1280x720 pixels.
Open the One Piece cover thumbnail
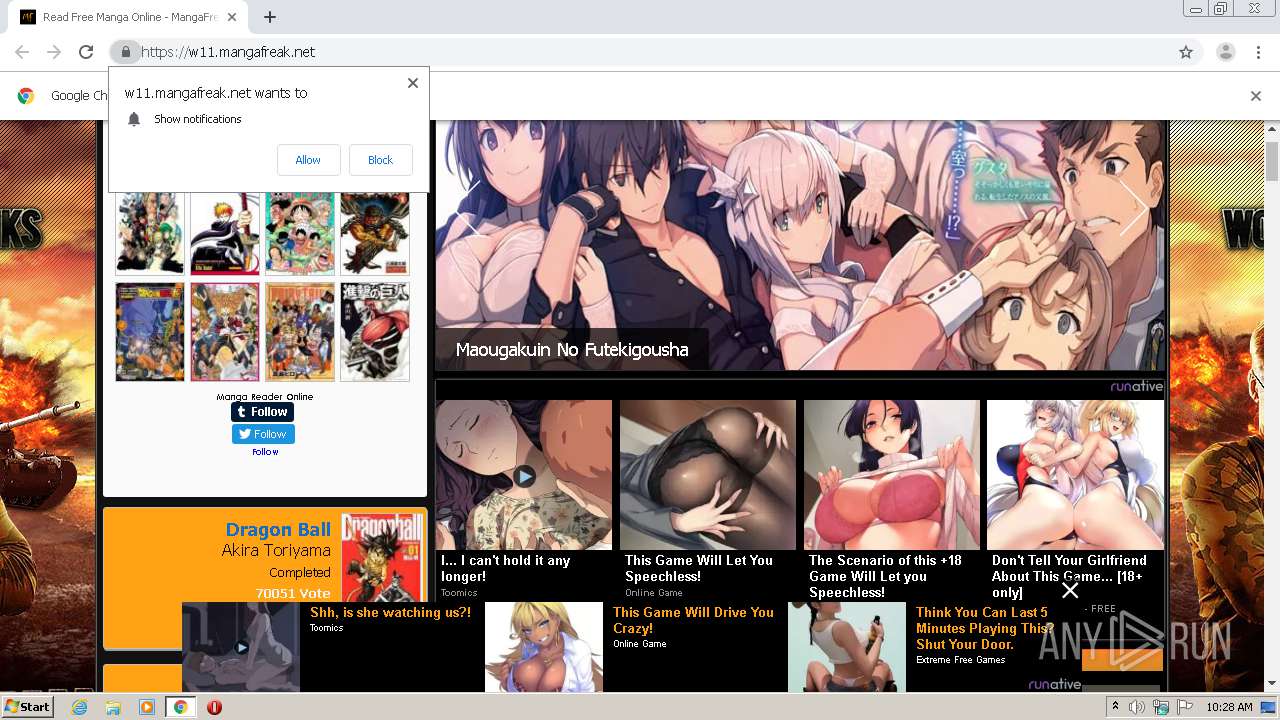pyautogui.click(x=300, y=233)
